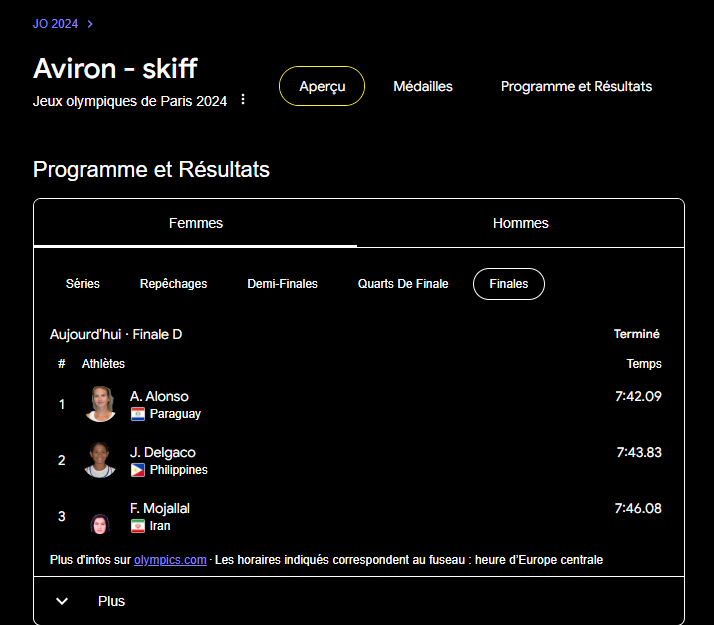This screenshot has height=625, width=714.
Task: Click the Iran flag icon
Action: pyautogui.click(x=138, y=526)
